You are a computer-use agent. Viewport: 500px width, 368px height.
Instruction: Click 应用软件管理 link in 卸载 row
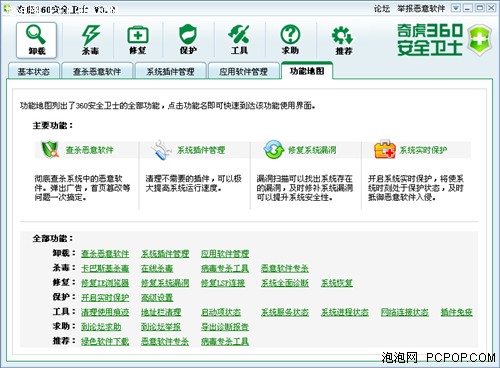pos(225,254)
